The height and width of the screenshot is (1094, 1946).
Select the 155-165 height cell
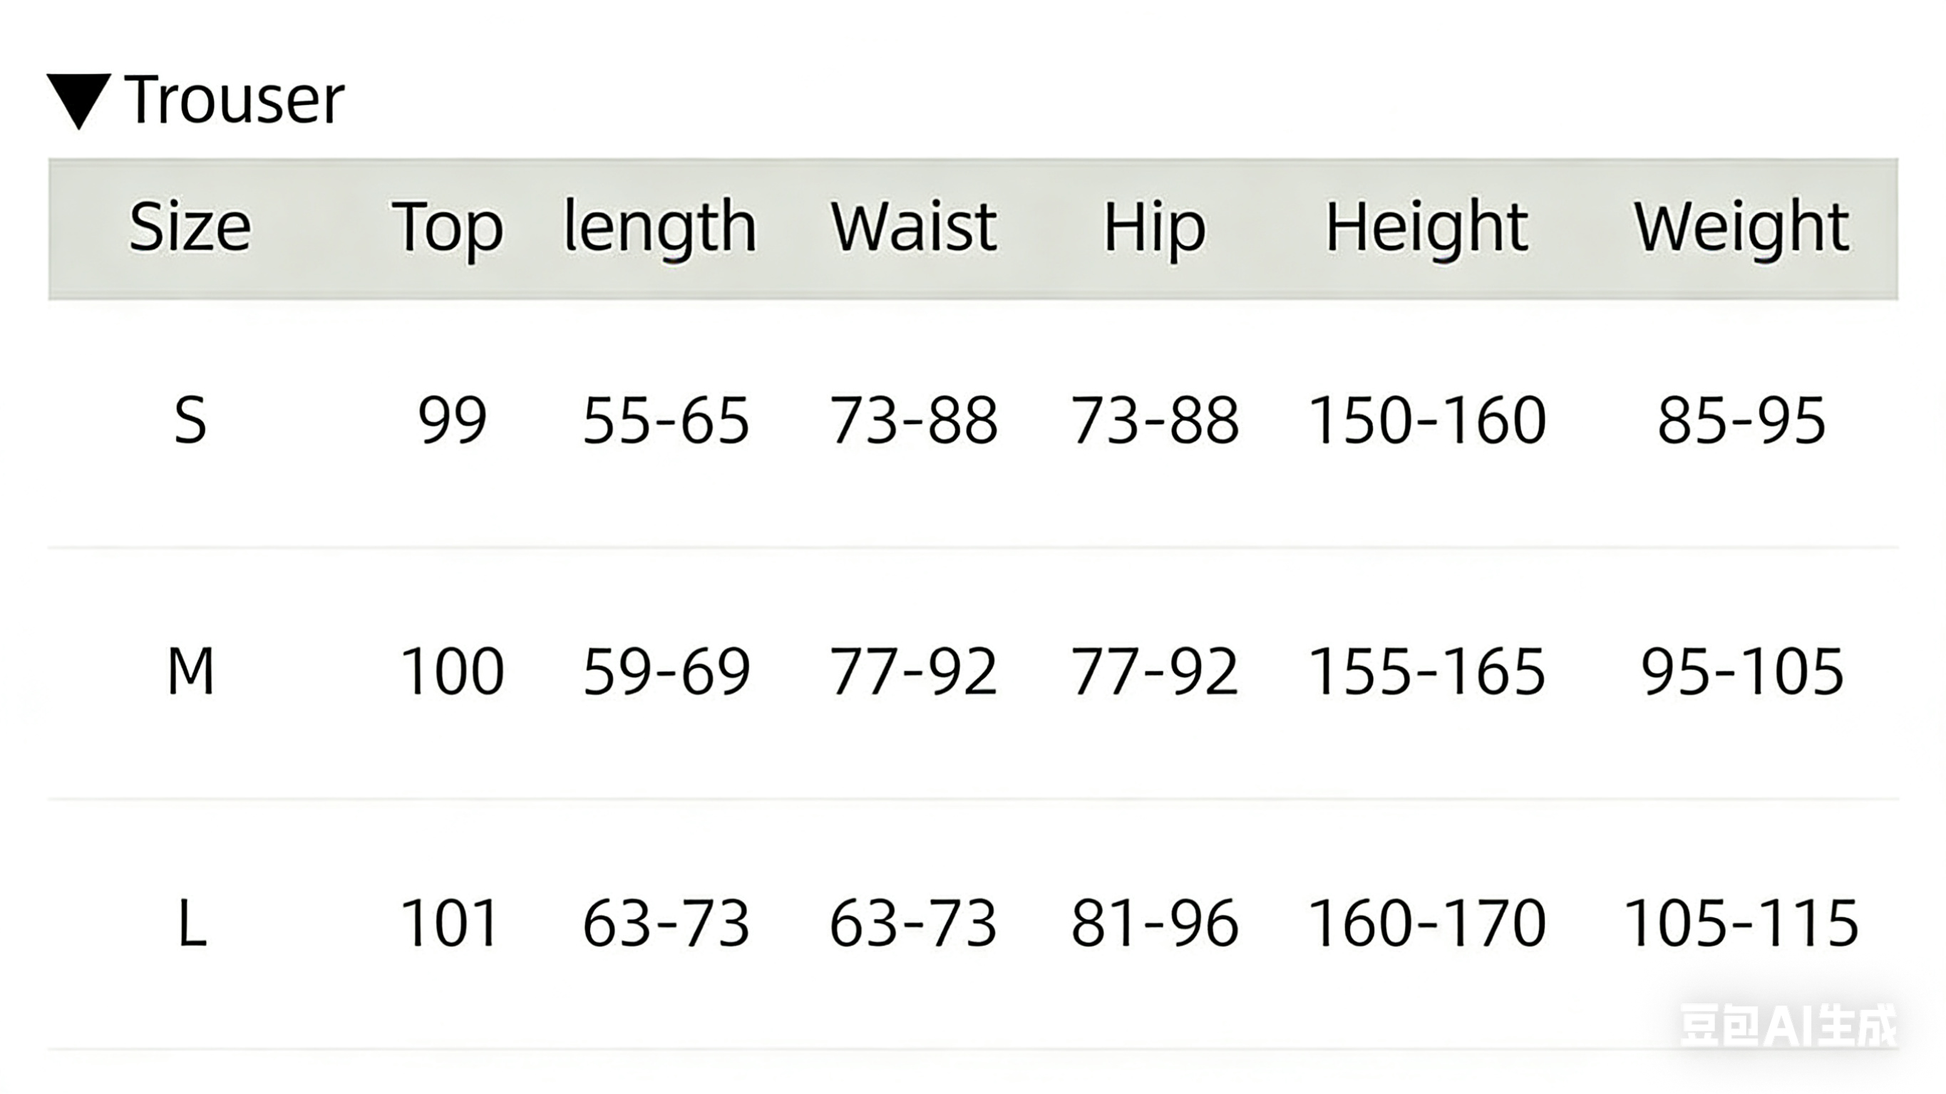pos(1427,671)
